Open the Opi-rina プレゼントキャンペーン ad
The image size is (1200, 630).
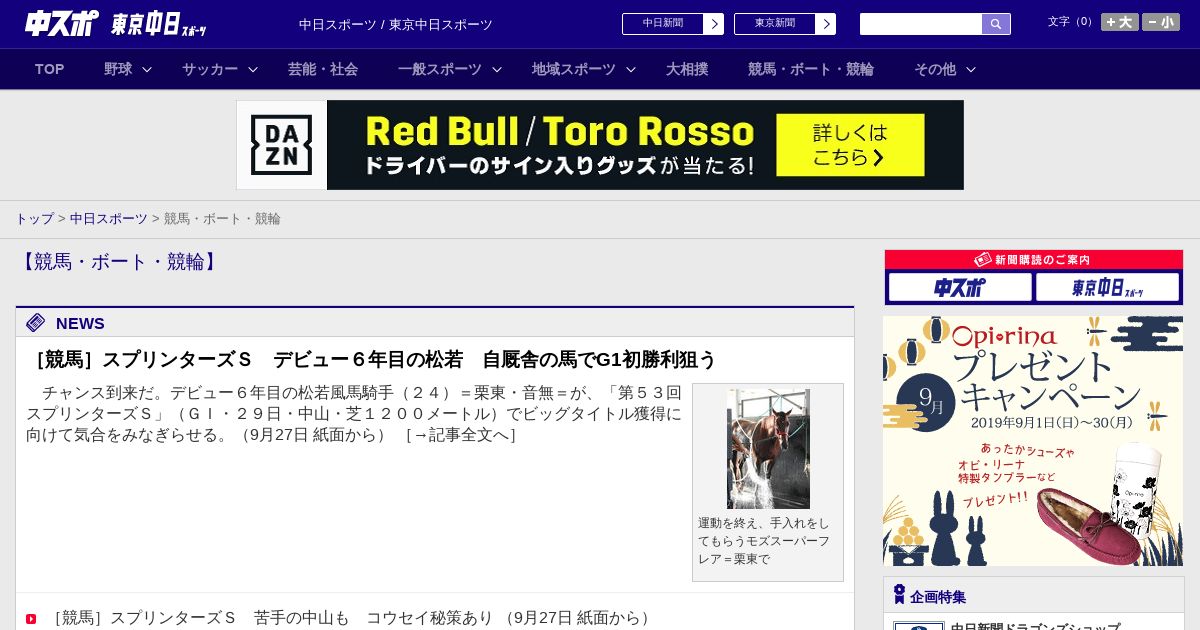1033,441
